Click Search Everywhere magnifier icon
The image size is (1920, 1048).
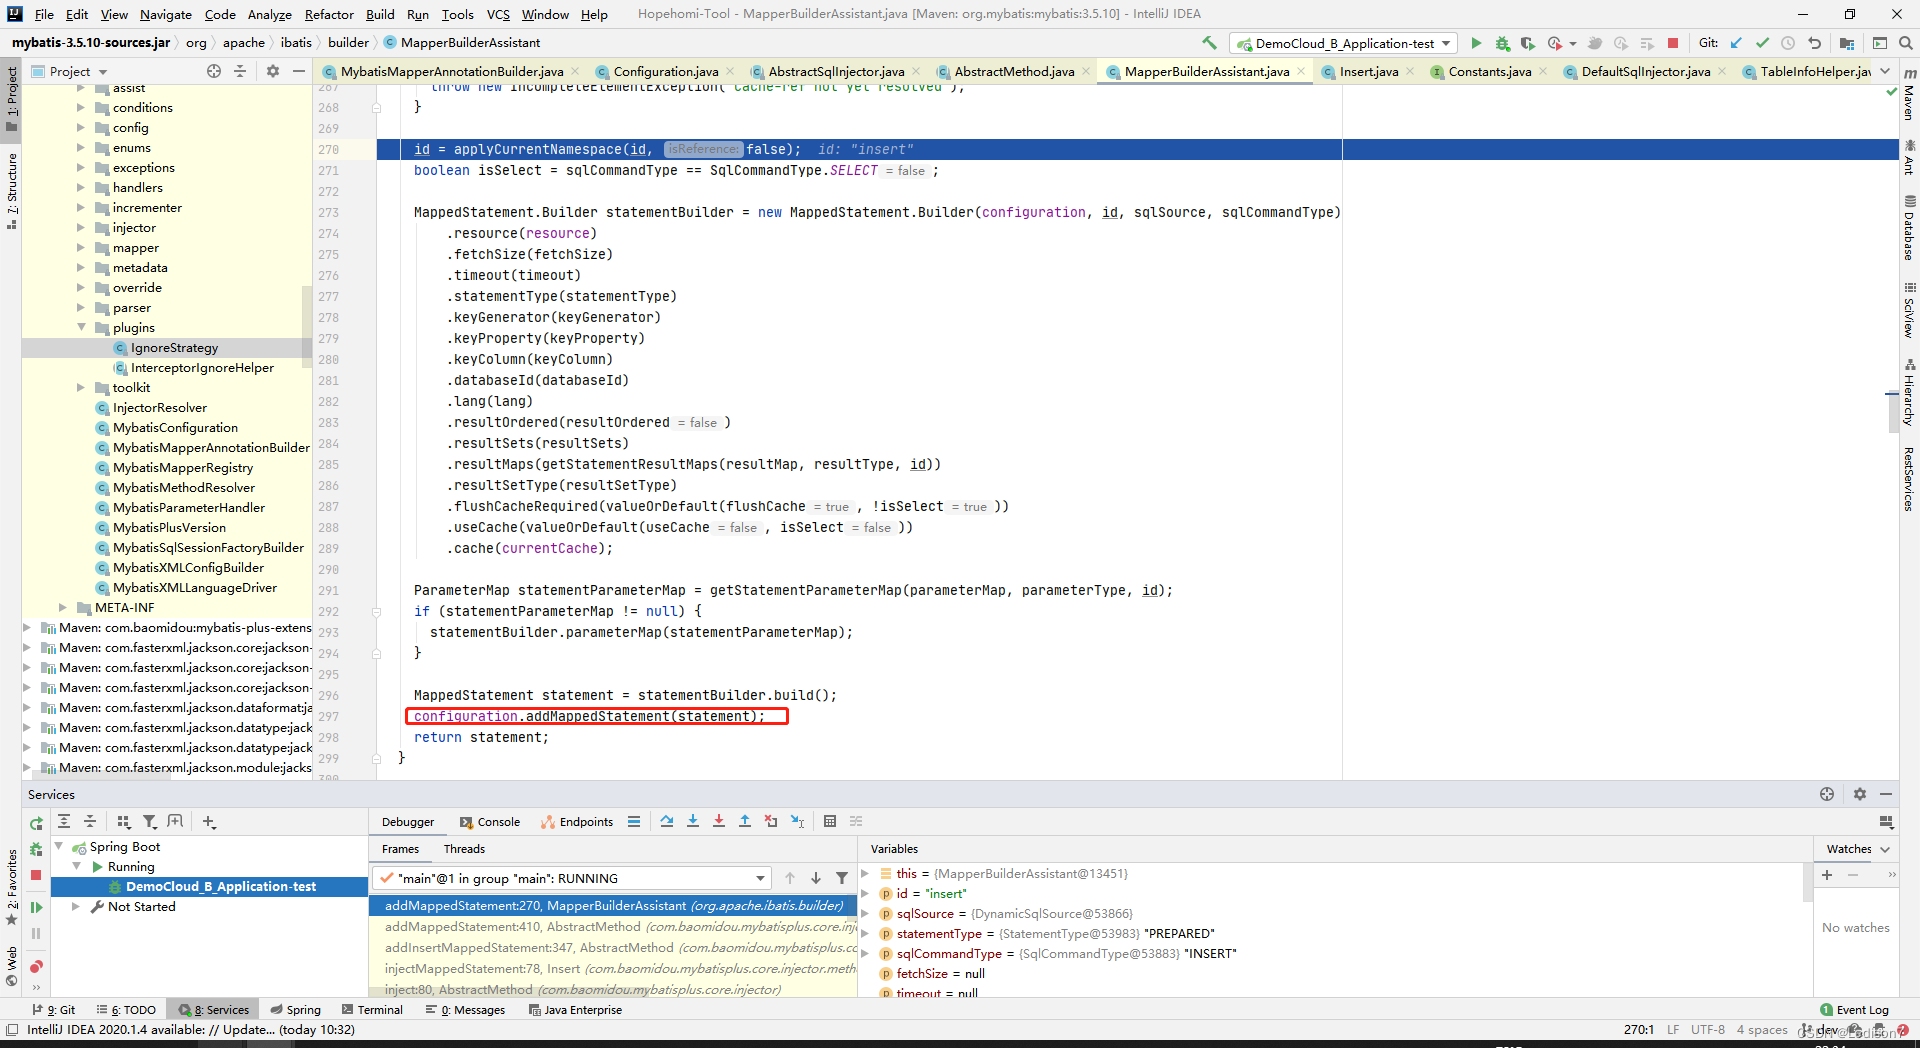pyautogui.click(x=1906, y=43)
